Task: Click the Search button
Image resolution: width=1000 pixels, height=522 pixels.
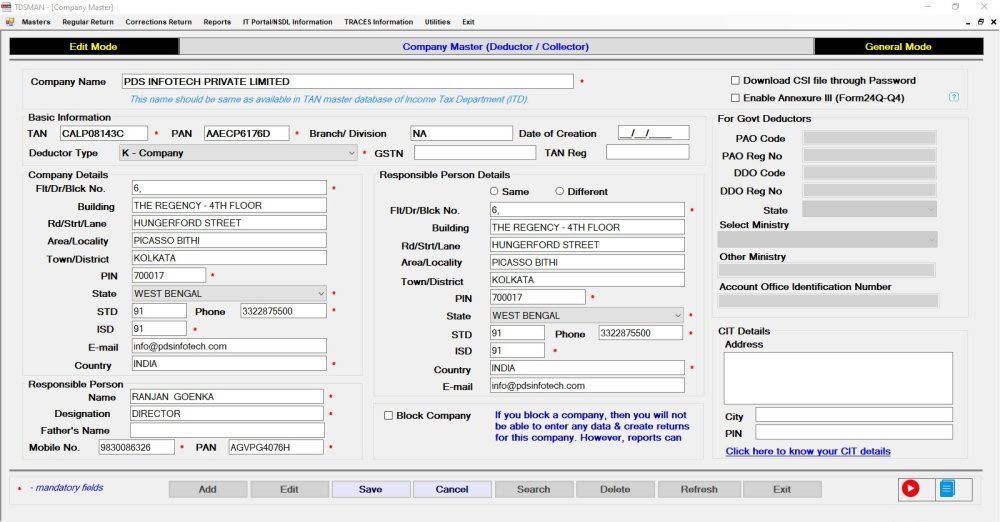Action: tap(534, 489)
